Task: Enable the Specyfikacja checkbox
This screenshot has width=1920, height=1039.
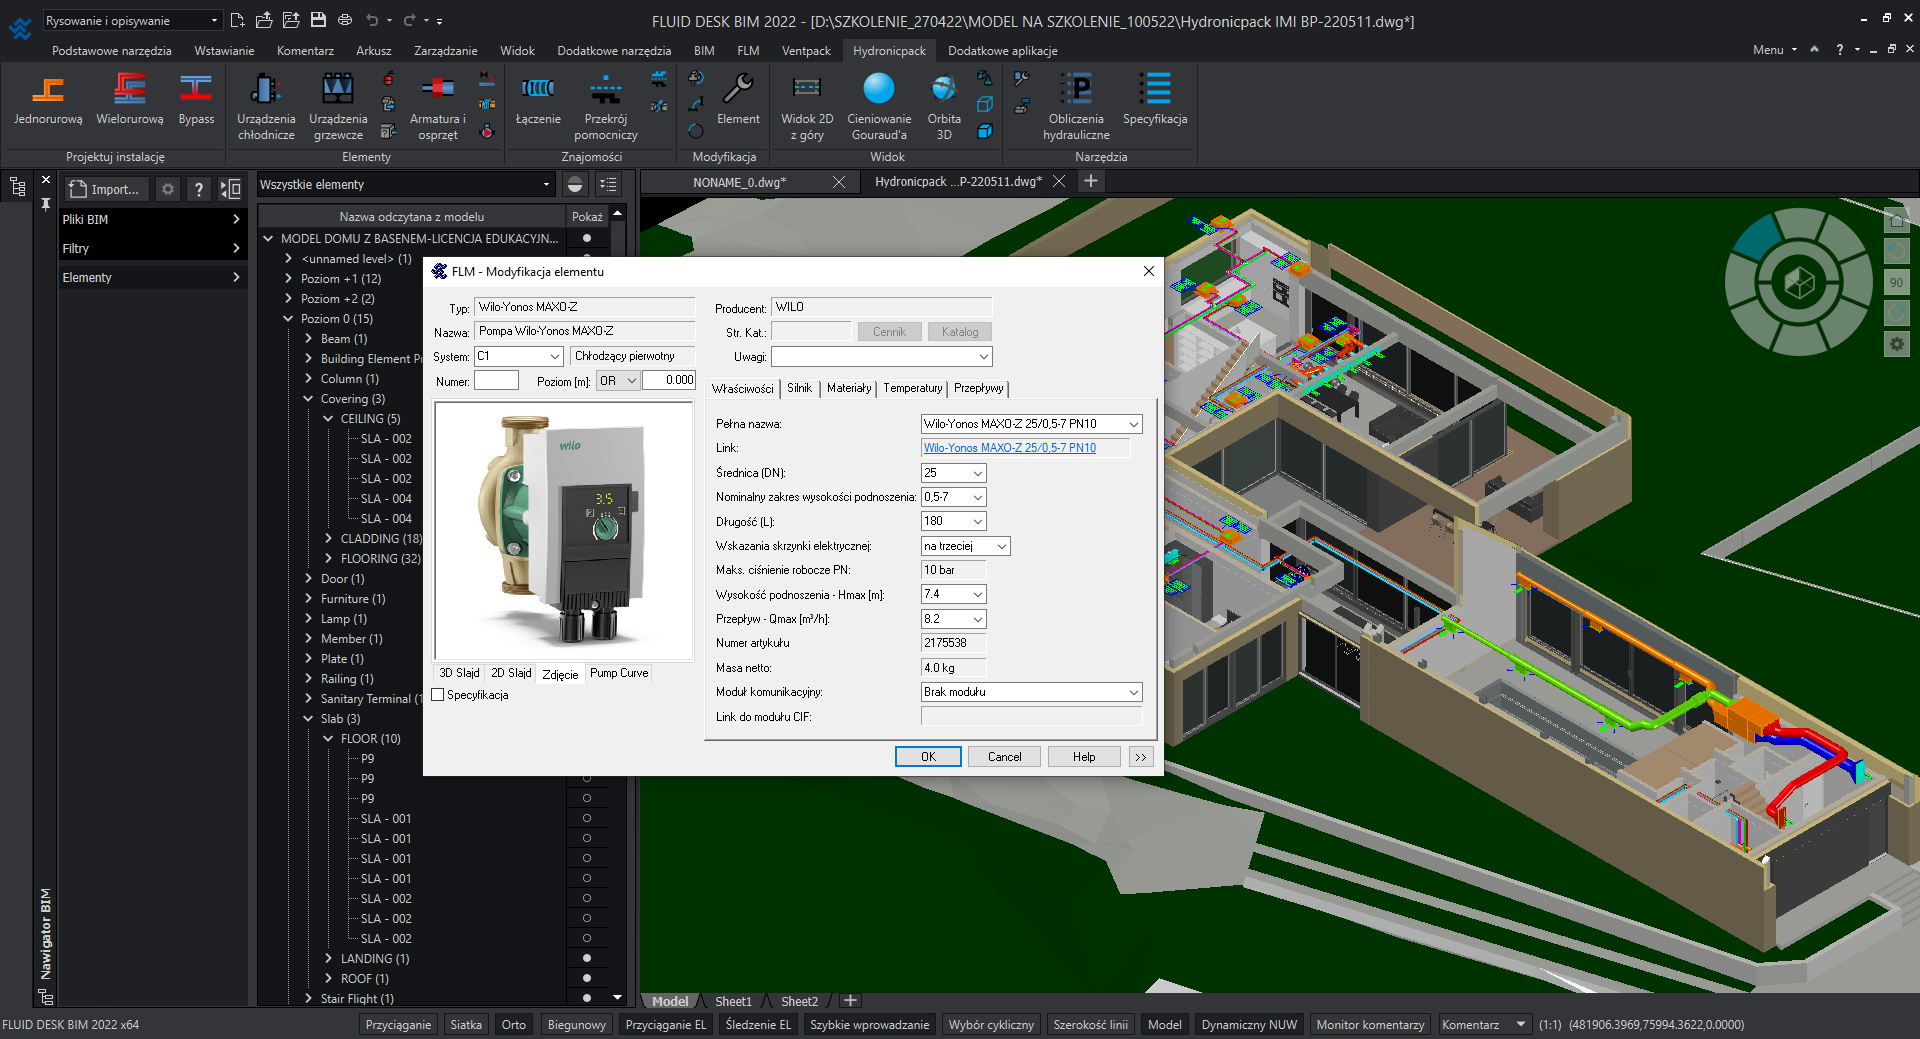Action: 438,695
